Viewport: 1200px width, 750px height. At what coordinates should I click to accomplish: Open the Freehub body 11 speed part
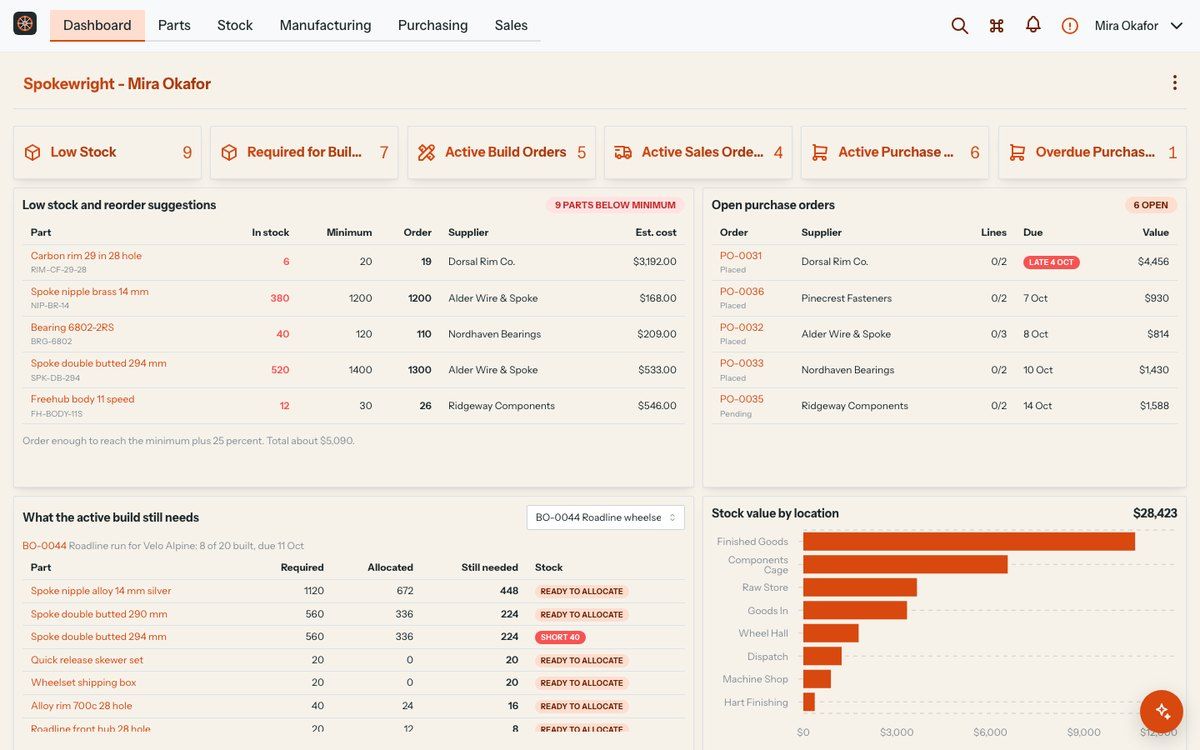[x=82, y=400]
